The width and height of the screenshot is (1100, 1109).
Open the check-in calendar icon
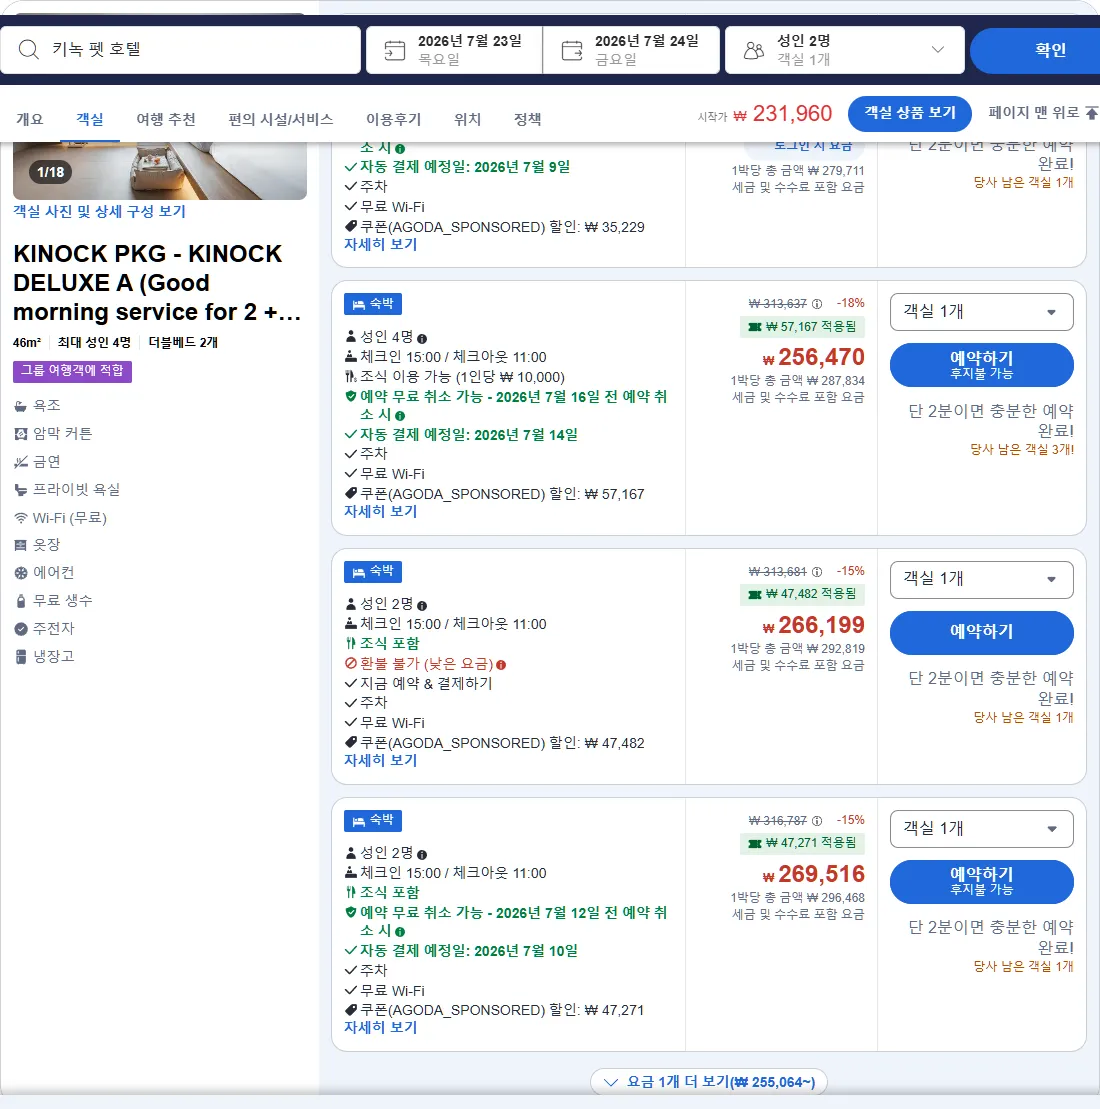(394, 50)
